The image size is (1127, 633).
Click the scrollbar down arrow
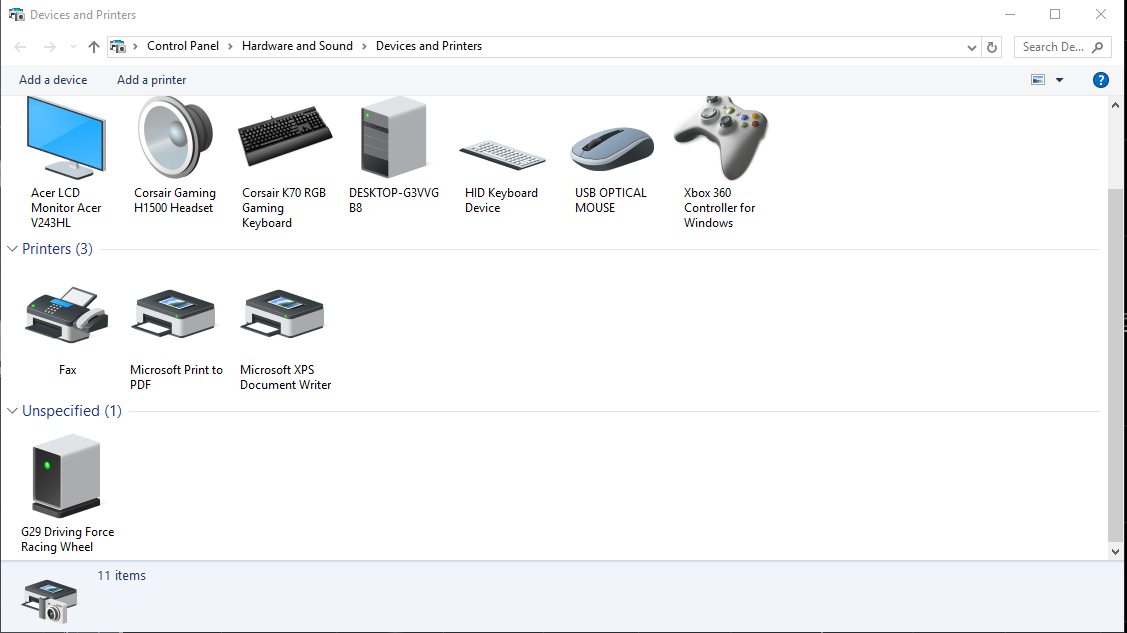pyautogui.click(x=1116, y=552)
